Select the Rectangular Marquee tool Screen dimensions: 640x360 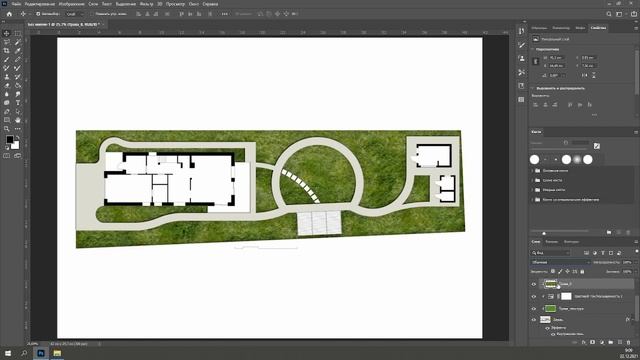coord(18,33)
